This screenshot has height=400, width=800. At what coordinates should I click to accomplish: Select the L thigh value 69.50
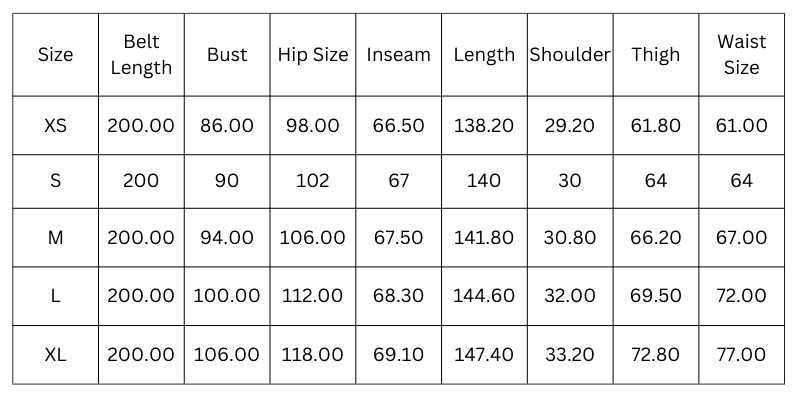tap(655, 296)
